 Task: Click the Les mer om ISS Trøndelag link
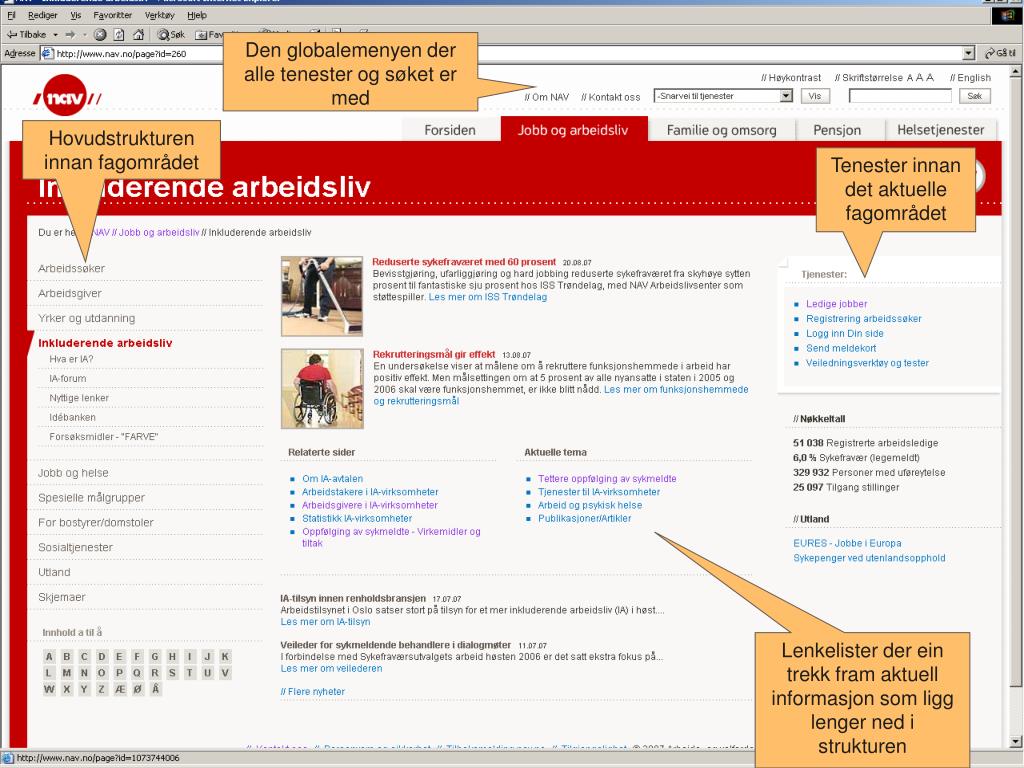click(488, 297)
